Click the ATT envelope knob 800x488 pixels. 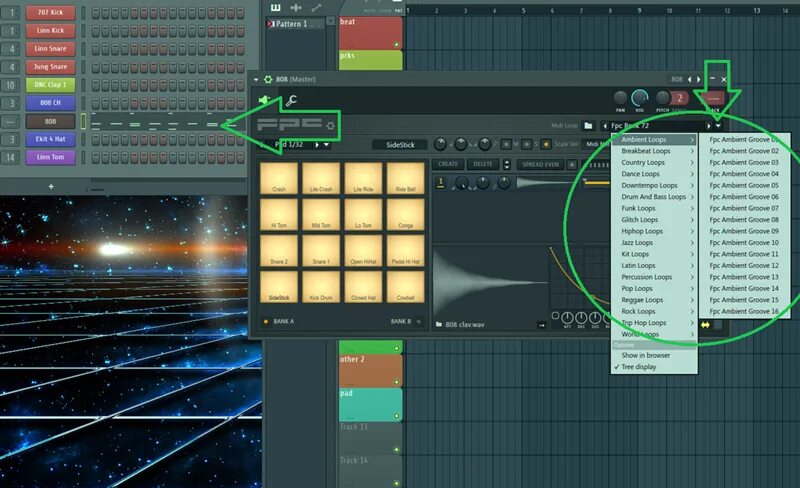[567, 318]
